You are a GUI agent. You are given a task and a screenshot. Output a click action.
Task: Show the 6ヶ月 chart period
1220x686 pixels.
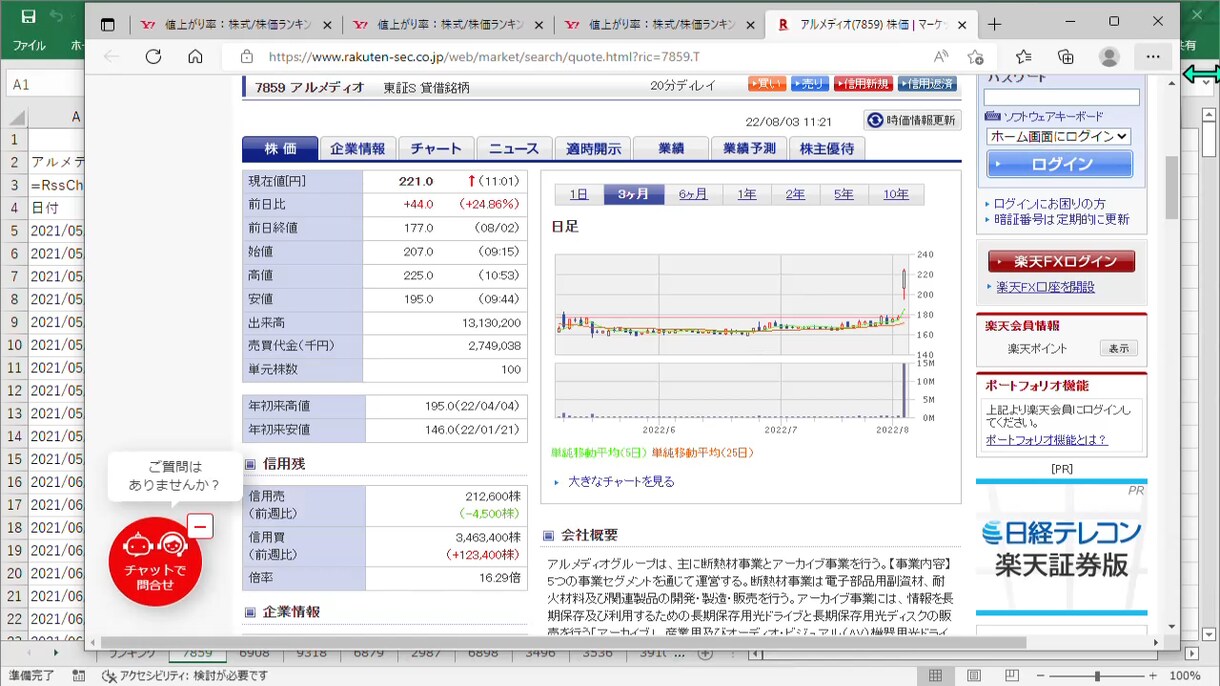(x=693, y=194)
